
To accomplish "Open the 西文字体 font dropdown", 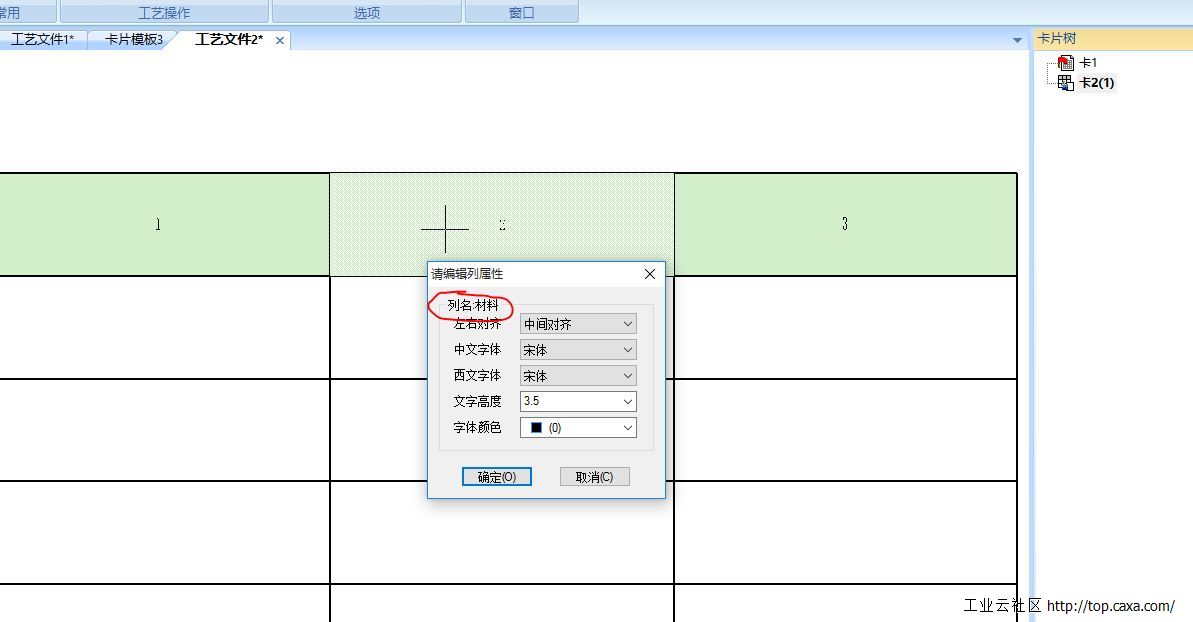I will tap(578, 376).
